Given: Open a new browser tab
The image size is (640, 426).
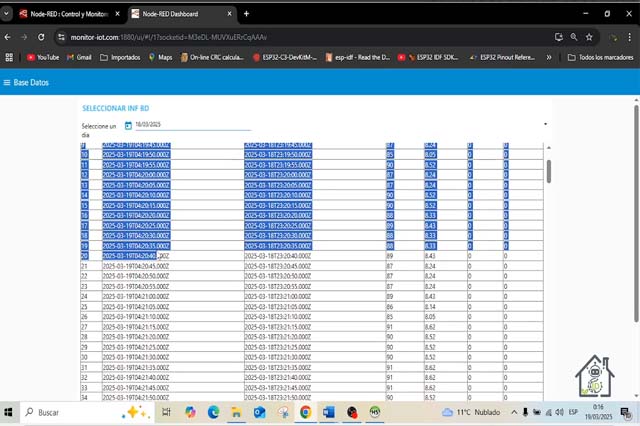Looking at the screenshot, I should (247, 14).
